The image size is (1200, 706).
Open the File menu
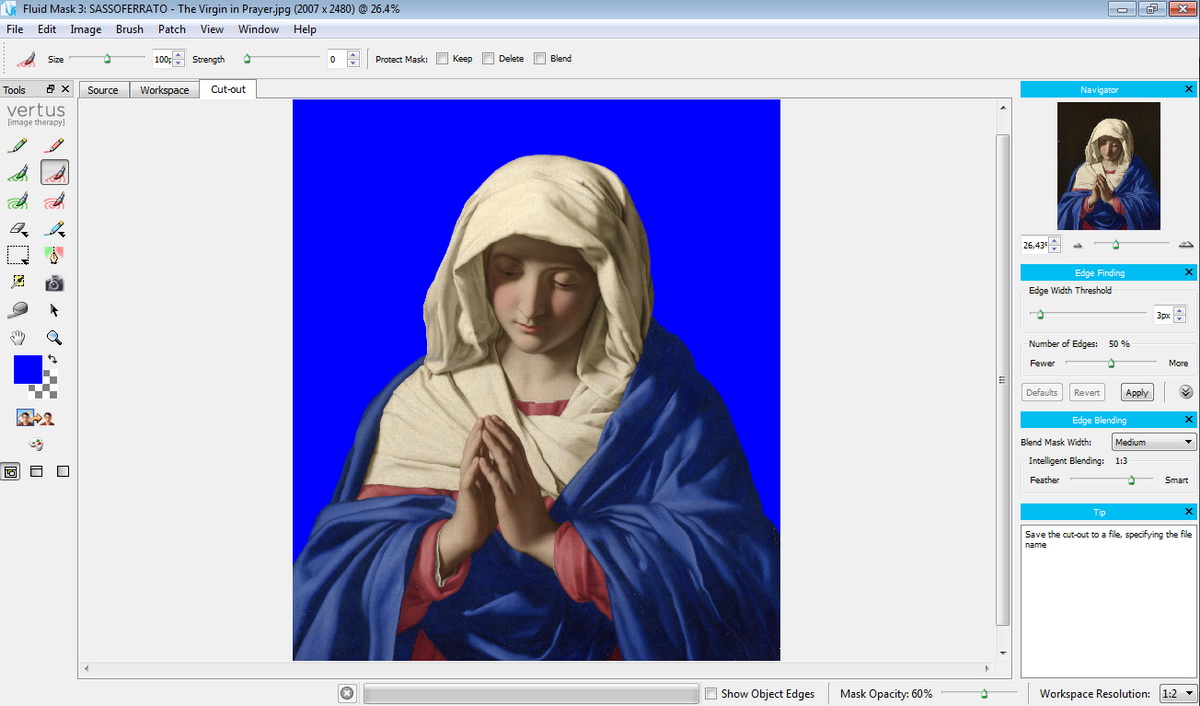pos(15,29)
